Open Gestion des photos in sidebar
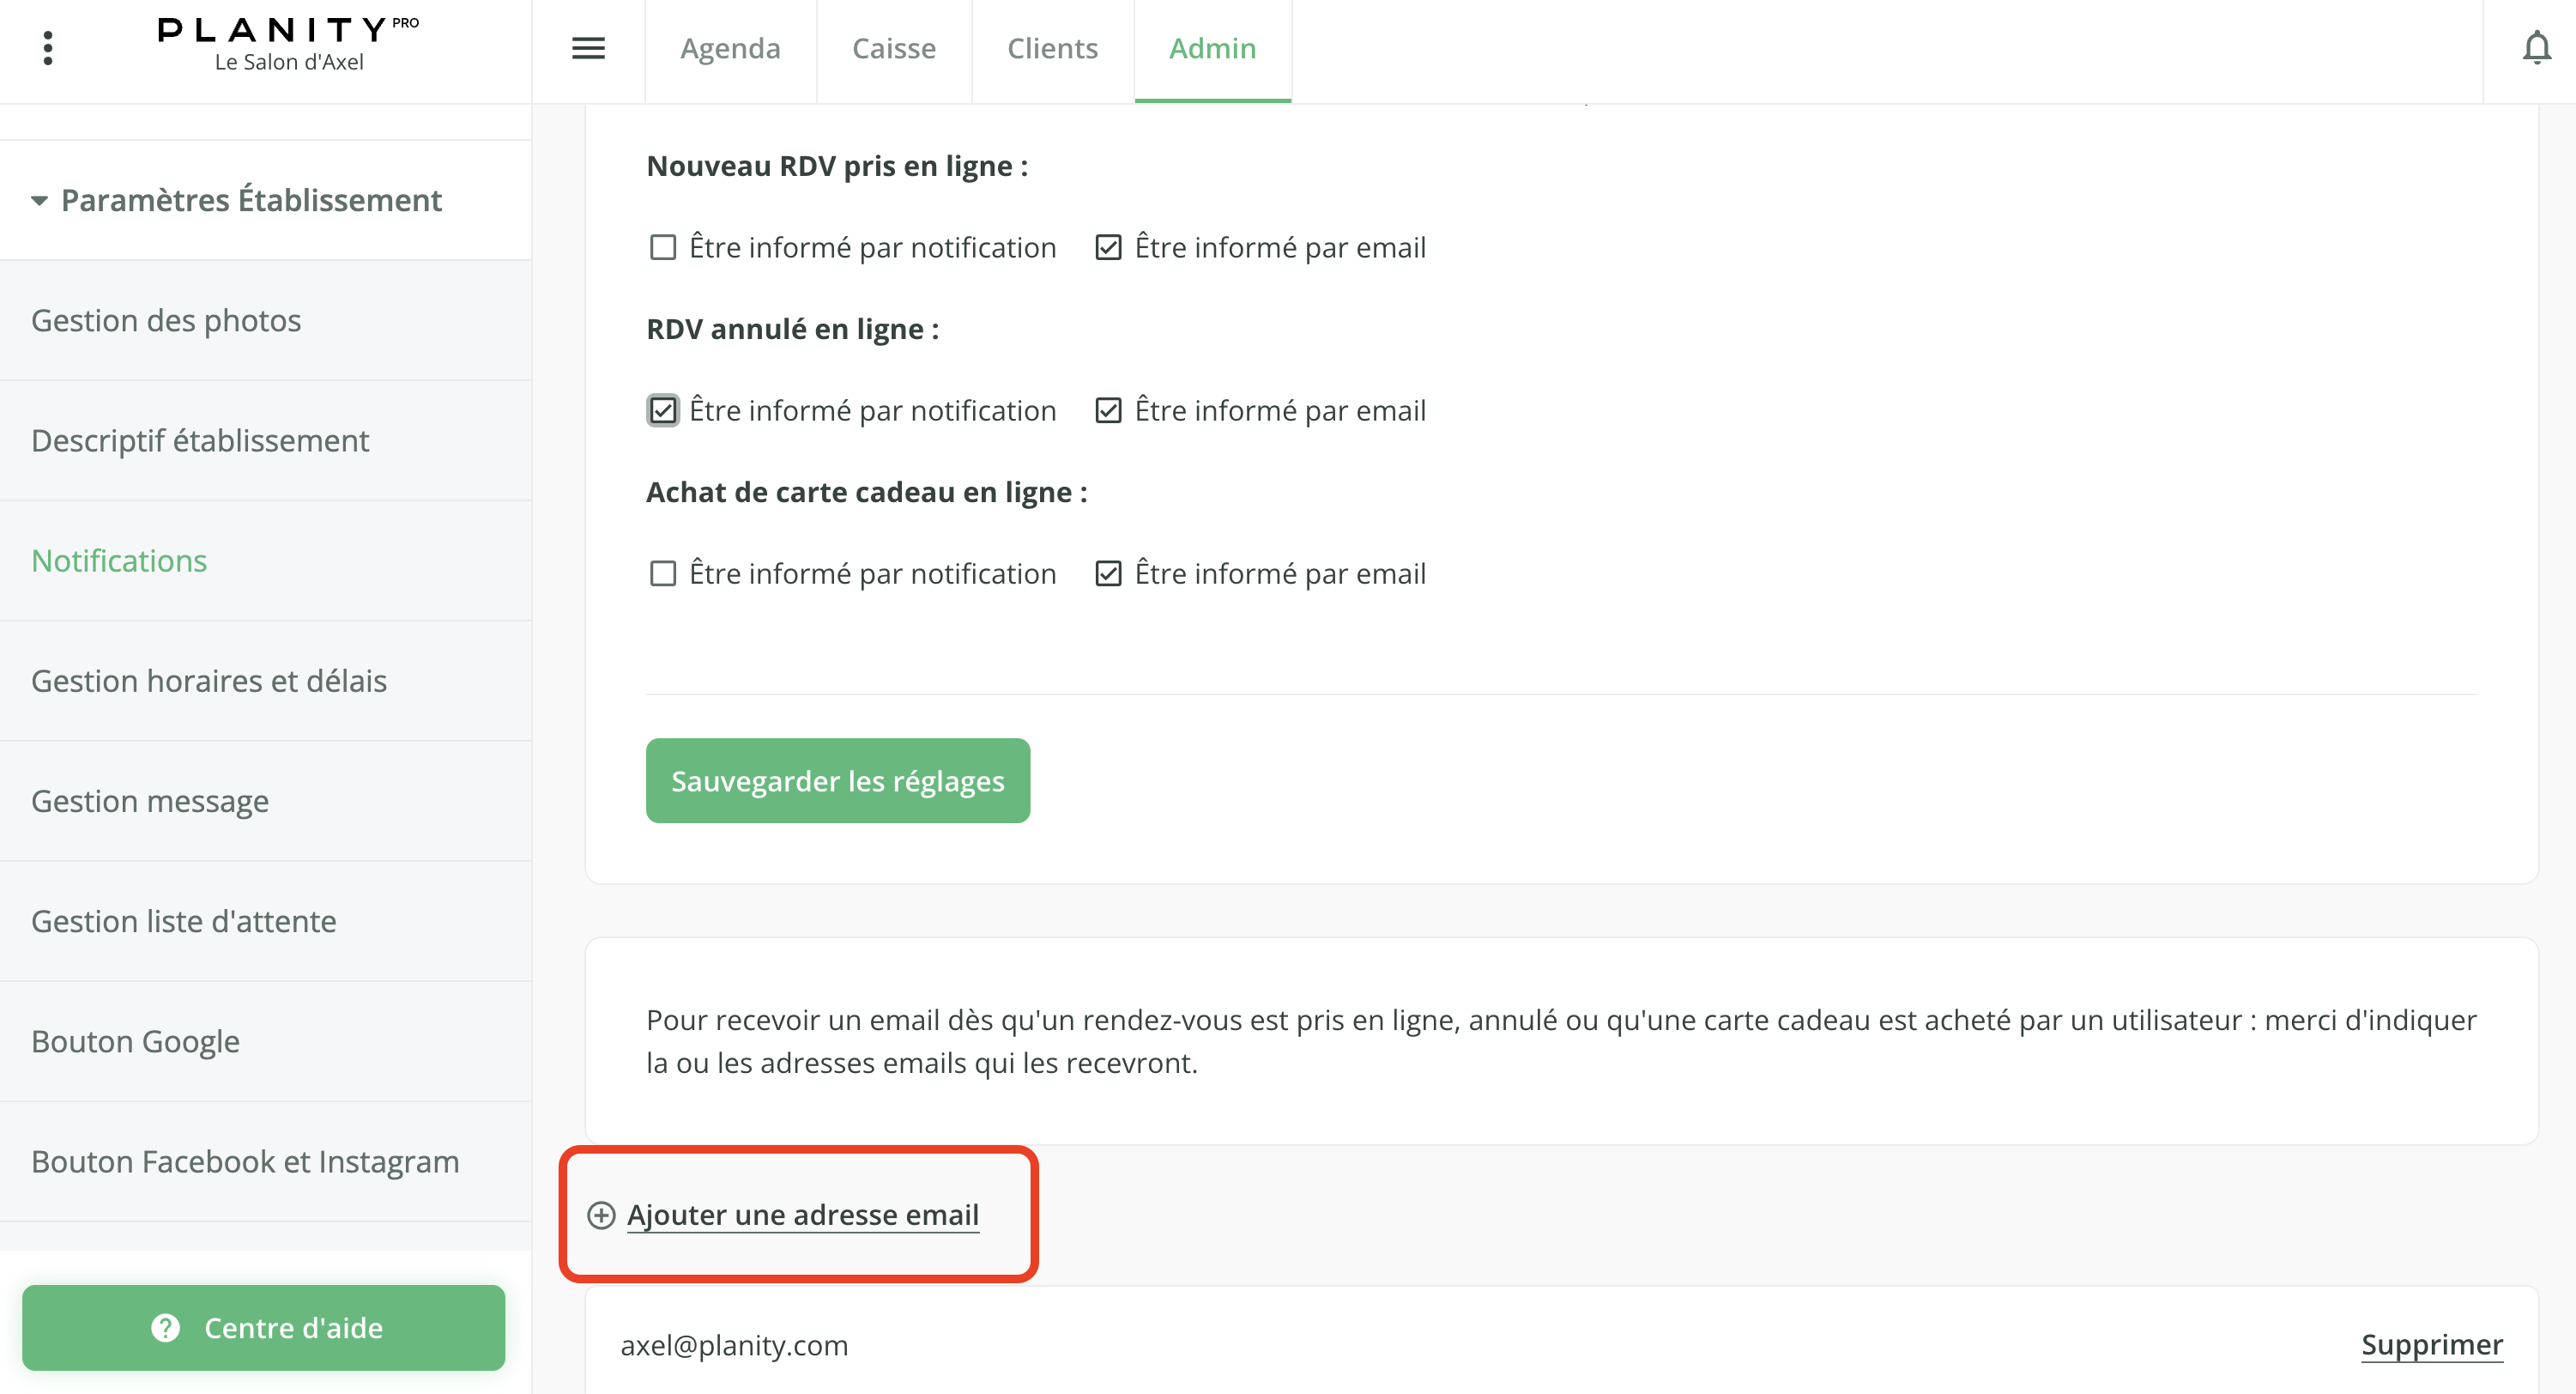Screen dimensions: 2576x1394 (166, 320)
